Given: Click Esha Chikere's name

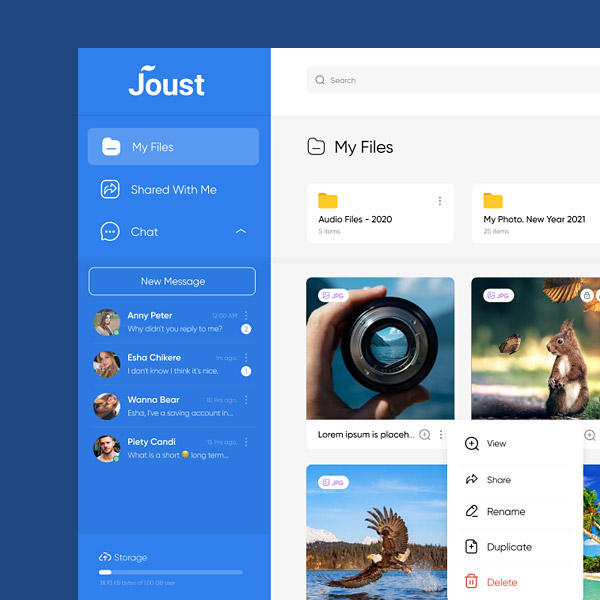Looking at the screenshot, I should (x=154, y=358).
